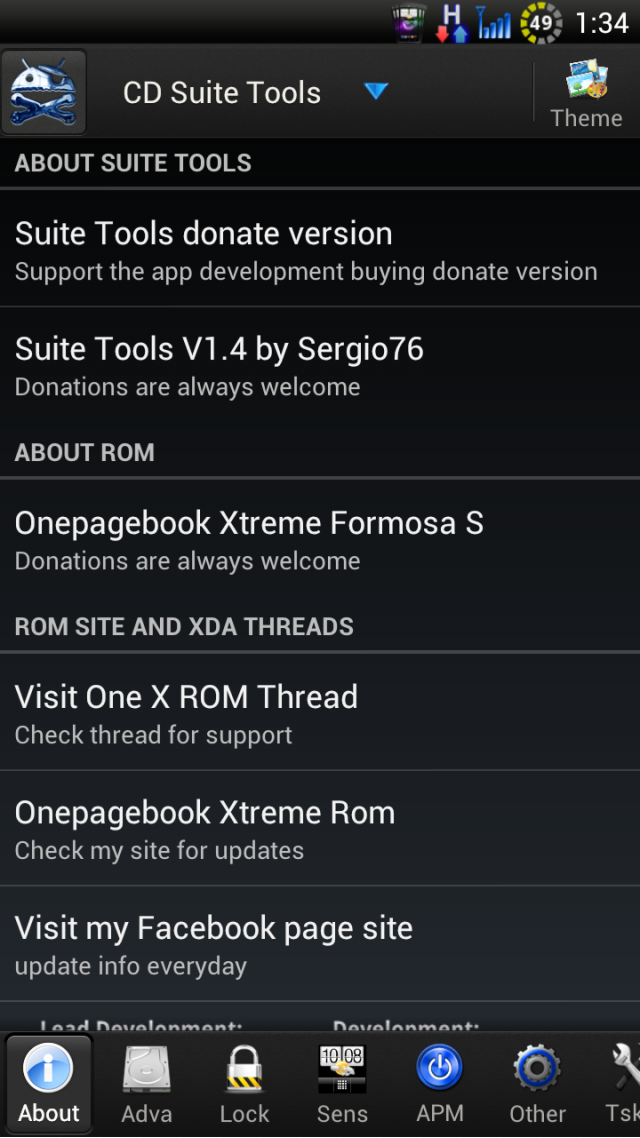Open Onepagebook Xtreme Rom site
640x1138 pixels.
pyautogui.click(x=320, y=828)
